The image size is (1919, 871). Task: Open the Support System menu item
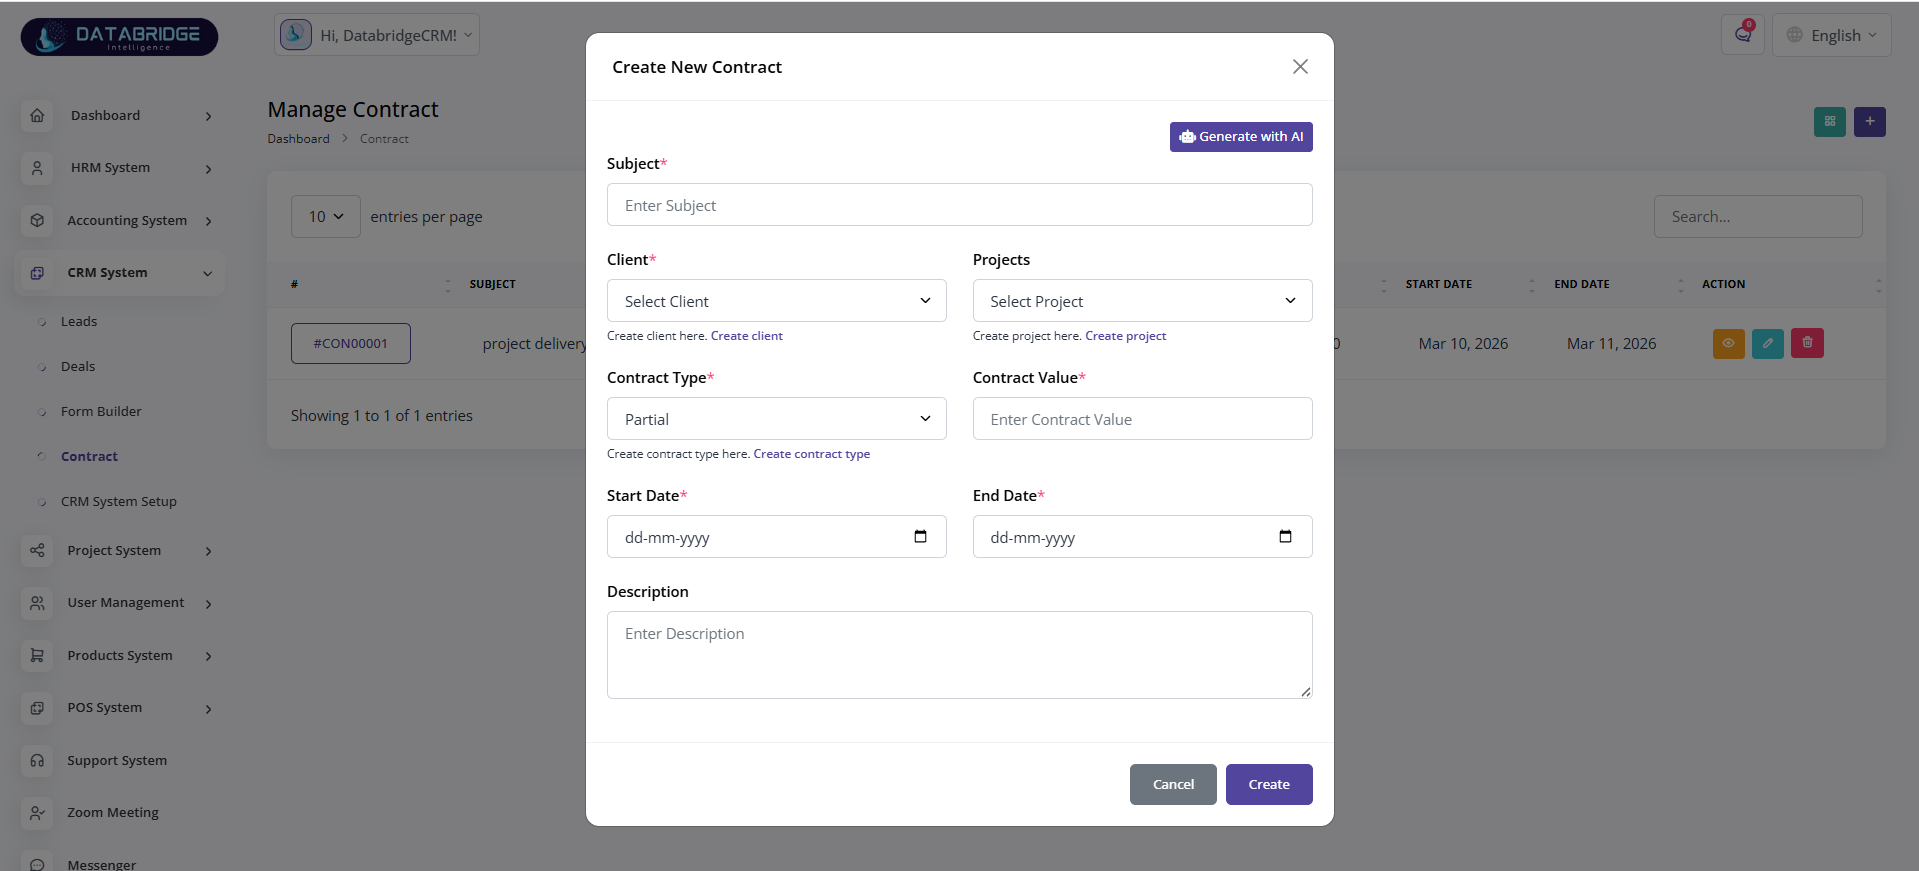point(117,760)
